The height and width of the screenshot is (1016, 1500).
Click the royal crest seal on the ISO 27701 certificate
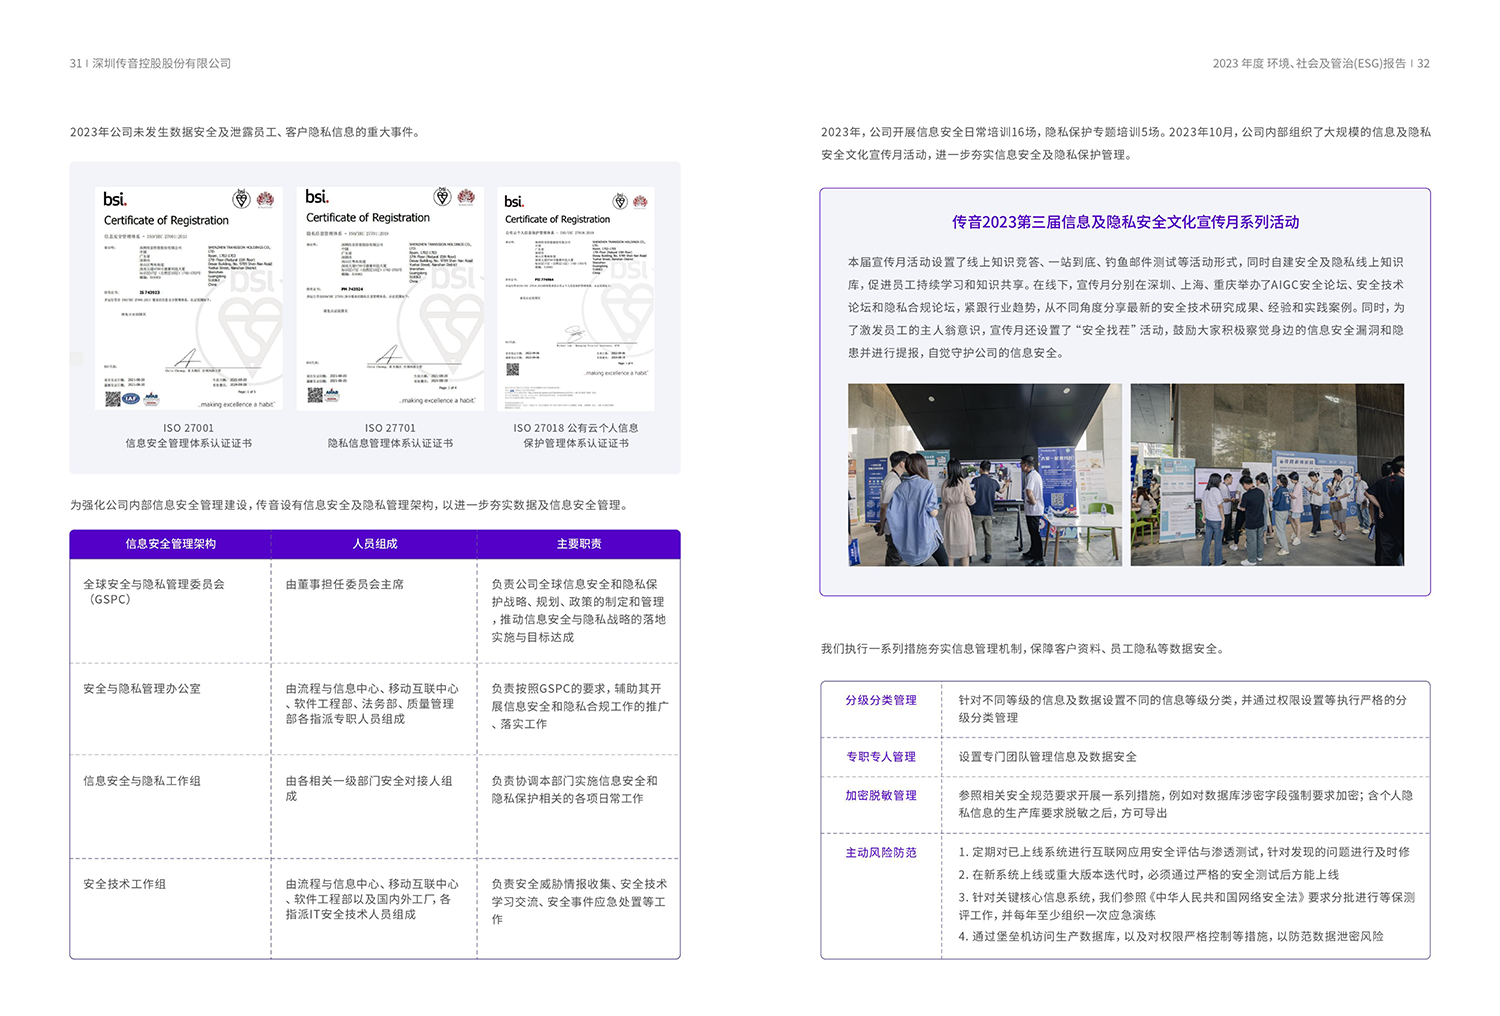[x=442, y=197]
